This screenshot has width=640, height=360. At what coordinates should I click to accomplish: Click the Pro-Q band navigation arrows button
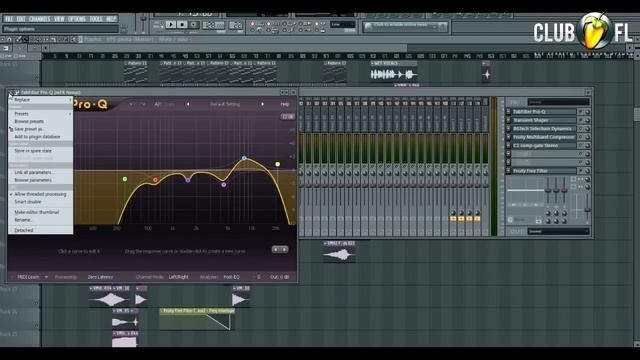click(280, 249)
